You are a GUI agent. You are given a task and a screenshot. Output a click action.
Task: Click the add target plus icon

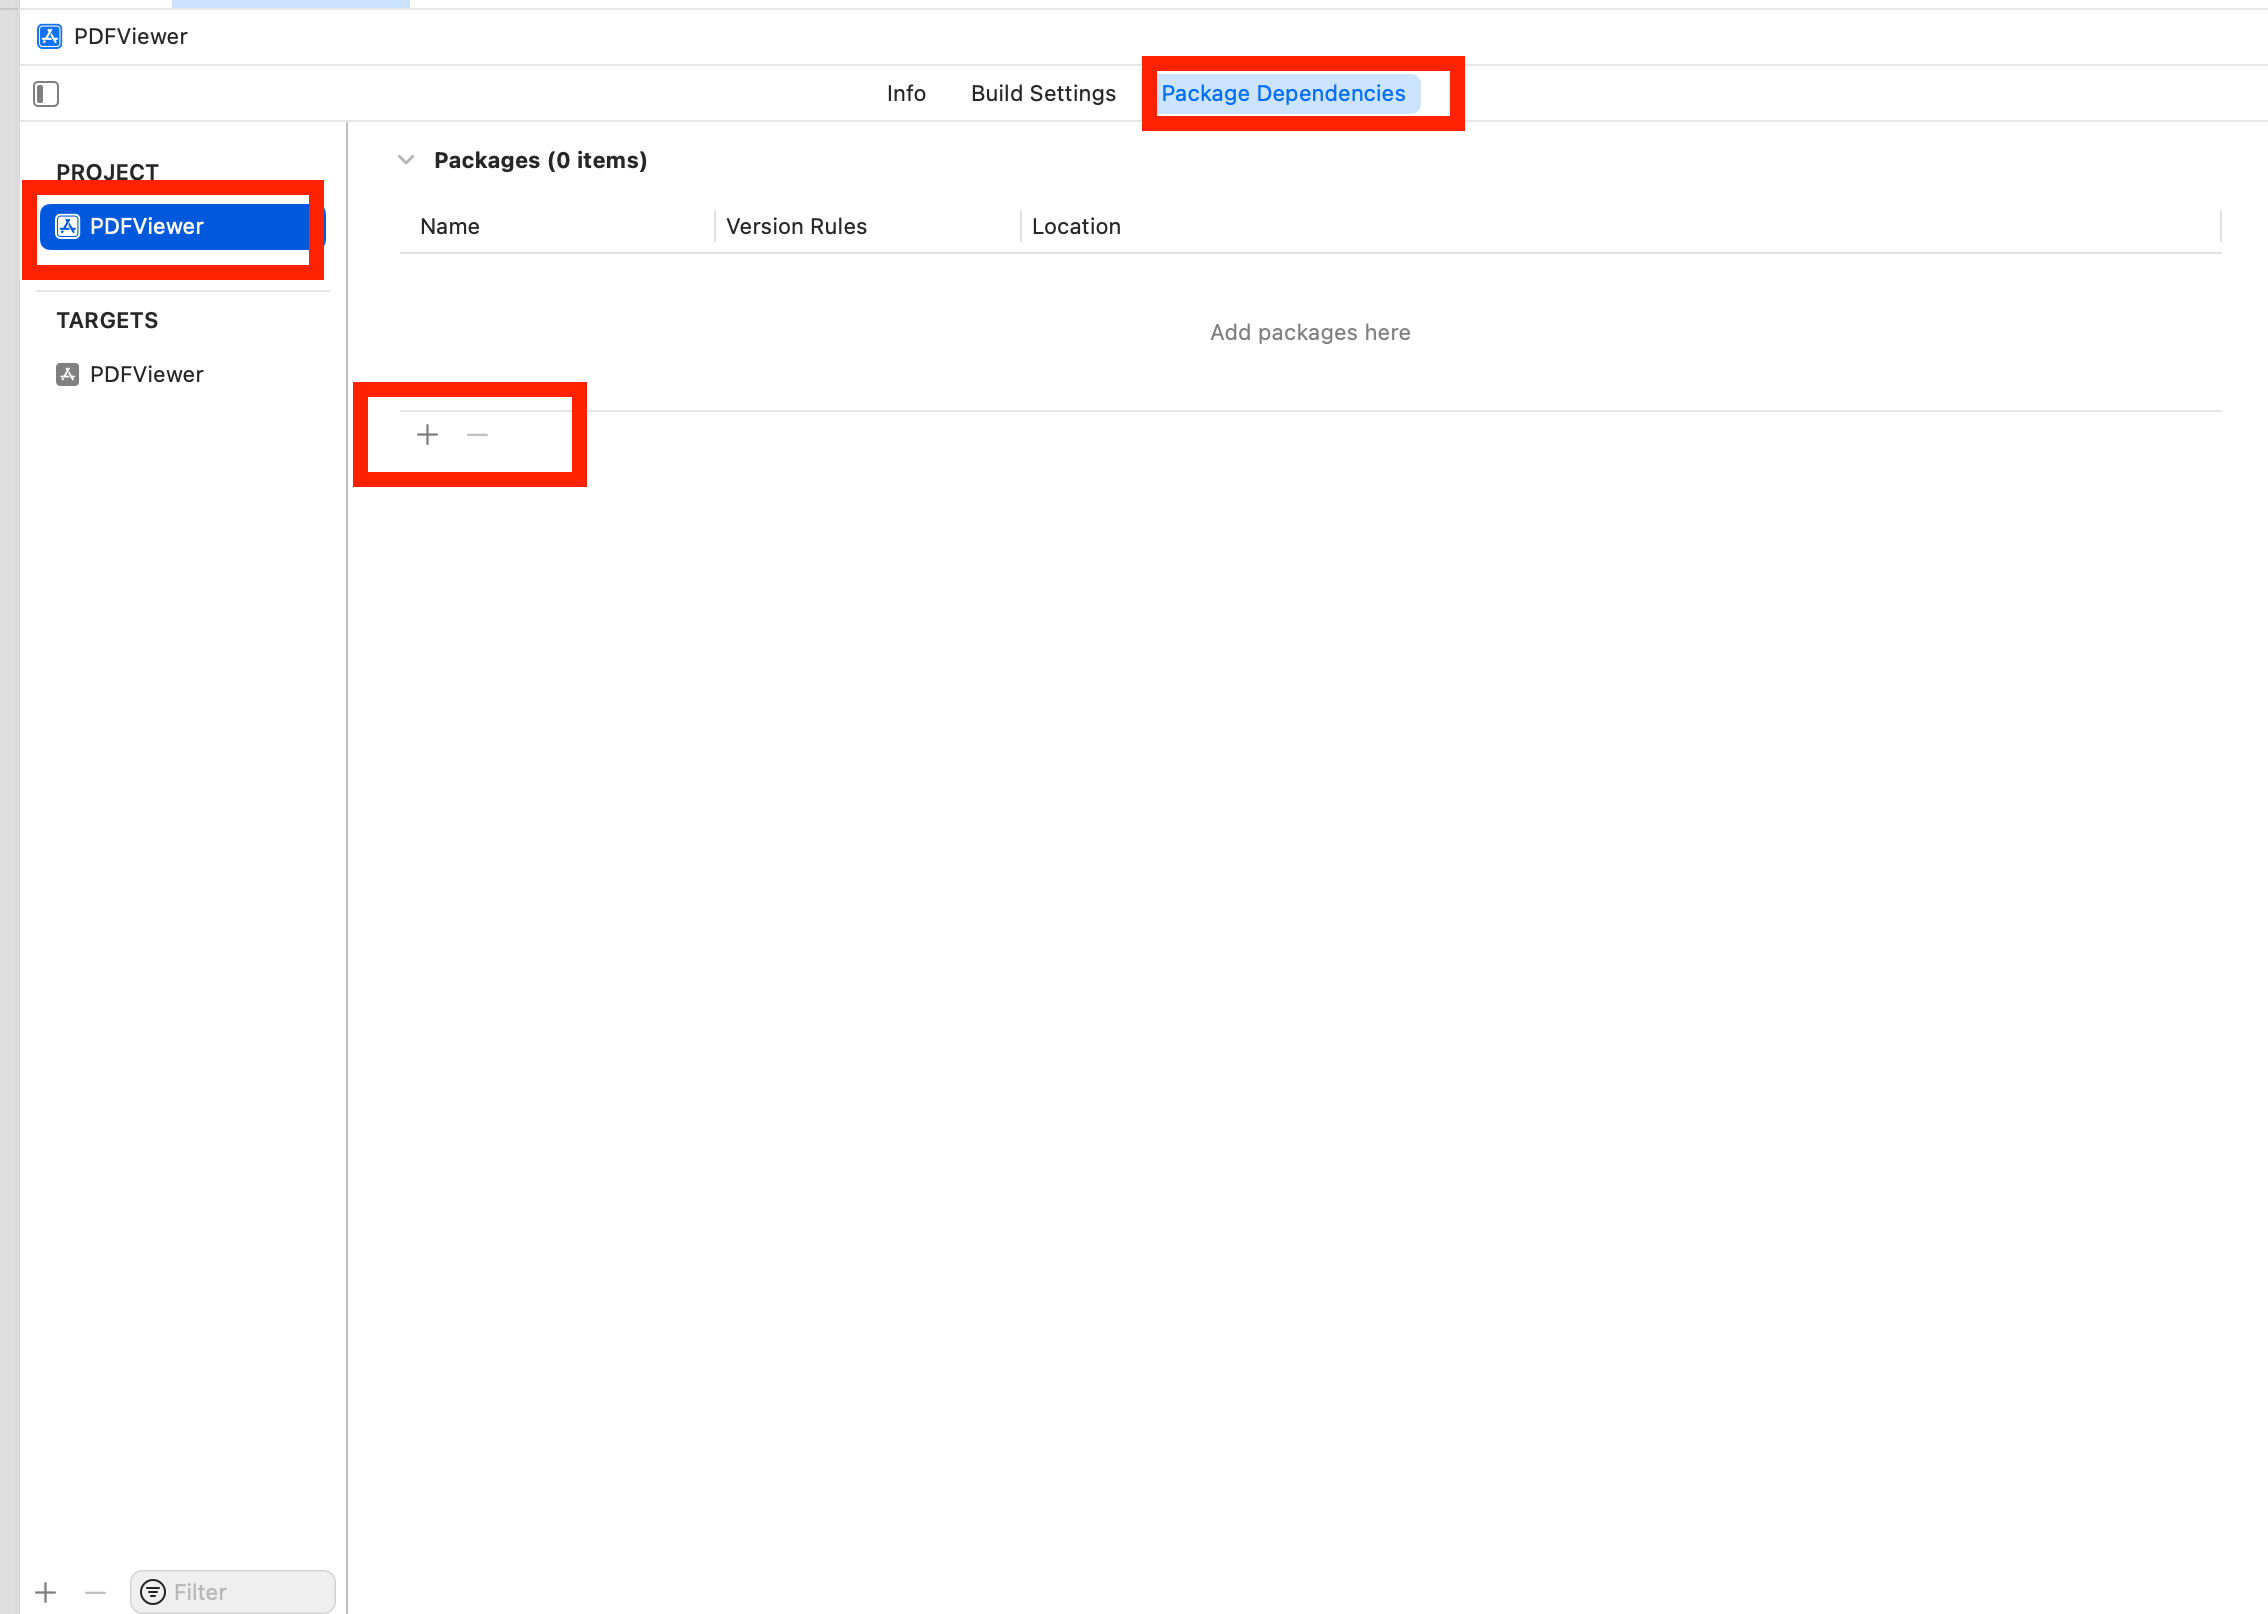point(46,1592)
